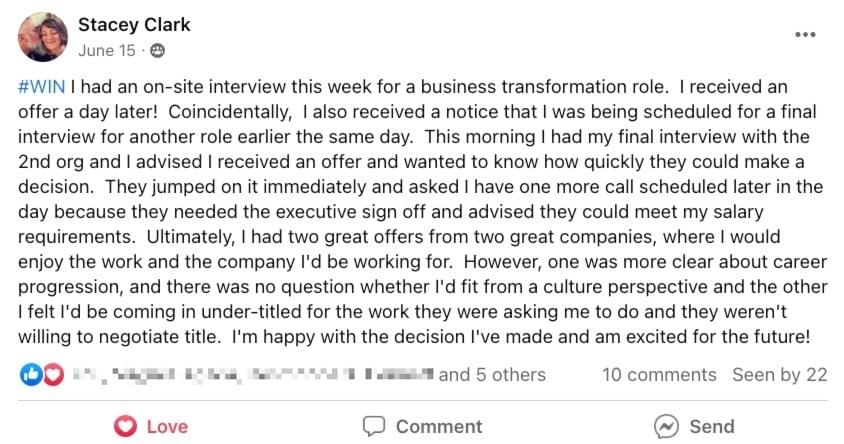This screenshot has height=444, width=844.
Task: Click the red heart reaction summary icon
Action: click(x=52, y=374)
